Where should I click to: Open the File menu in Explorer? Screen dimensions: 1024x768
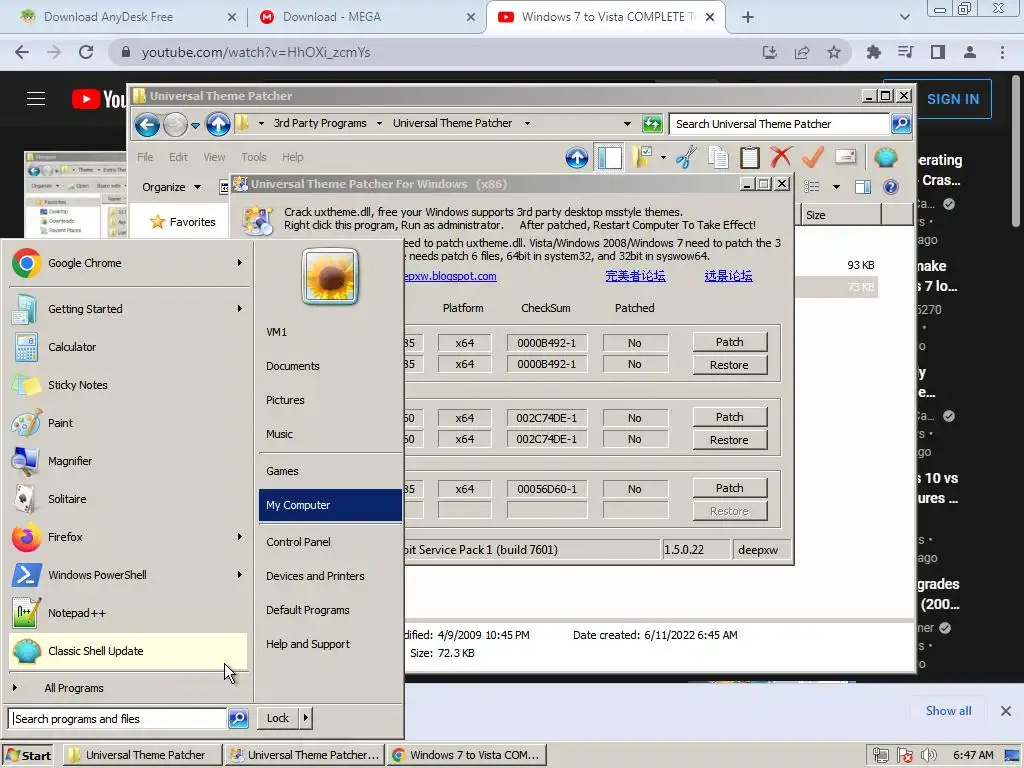point(145,157)
